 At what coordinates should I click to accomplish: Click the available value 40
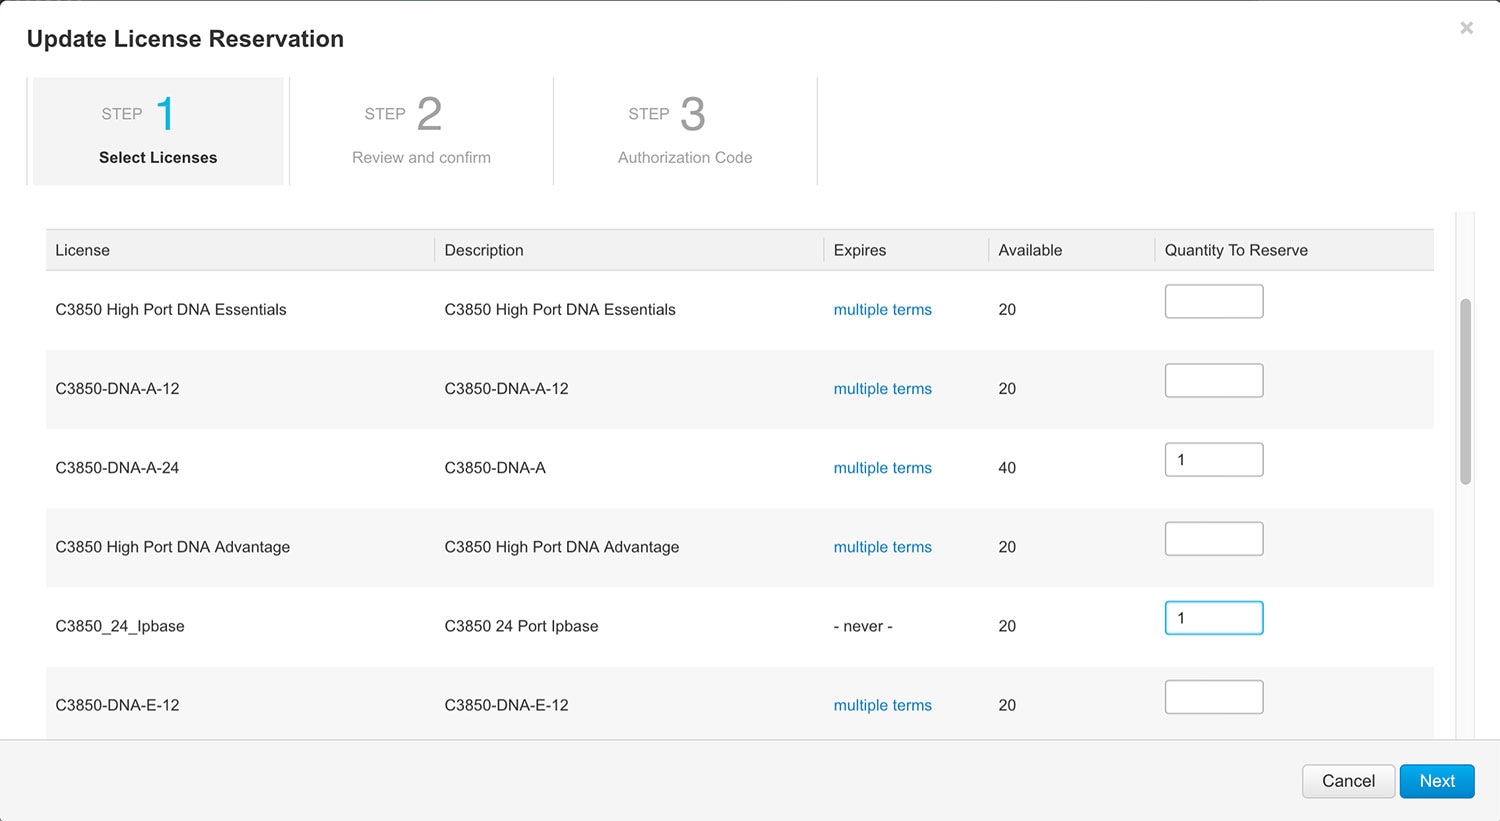(x=1007, y=468)
